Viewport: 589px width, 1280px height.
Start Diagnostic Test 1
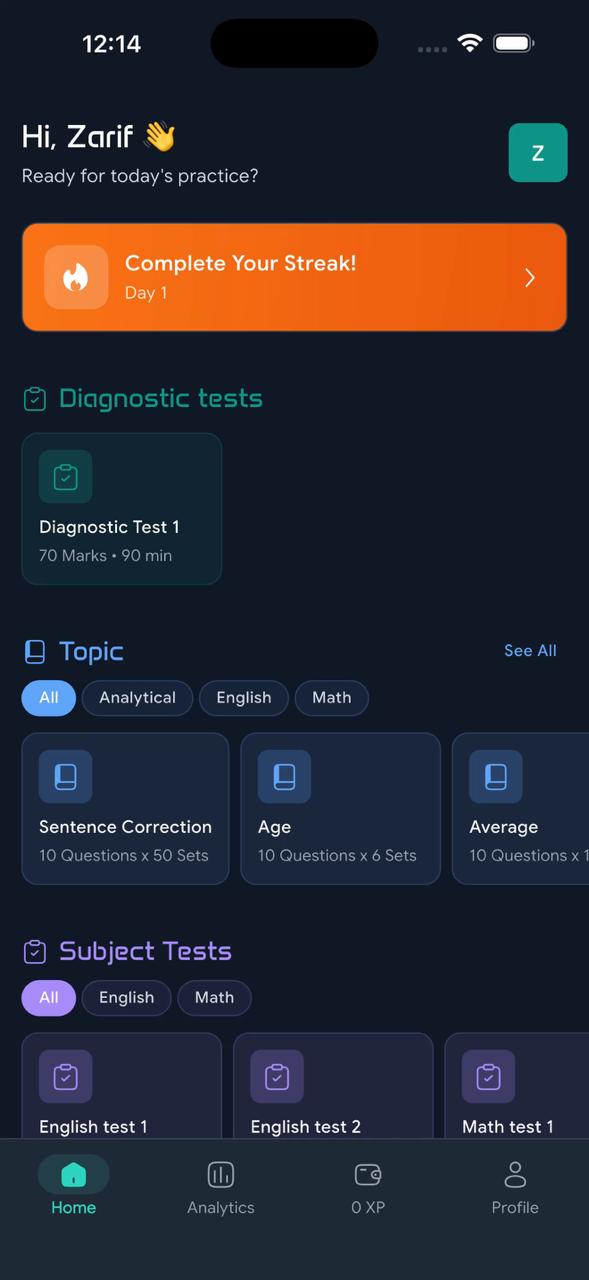click(121, 508)
